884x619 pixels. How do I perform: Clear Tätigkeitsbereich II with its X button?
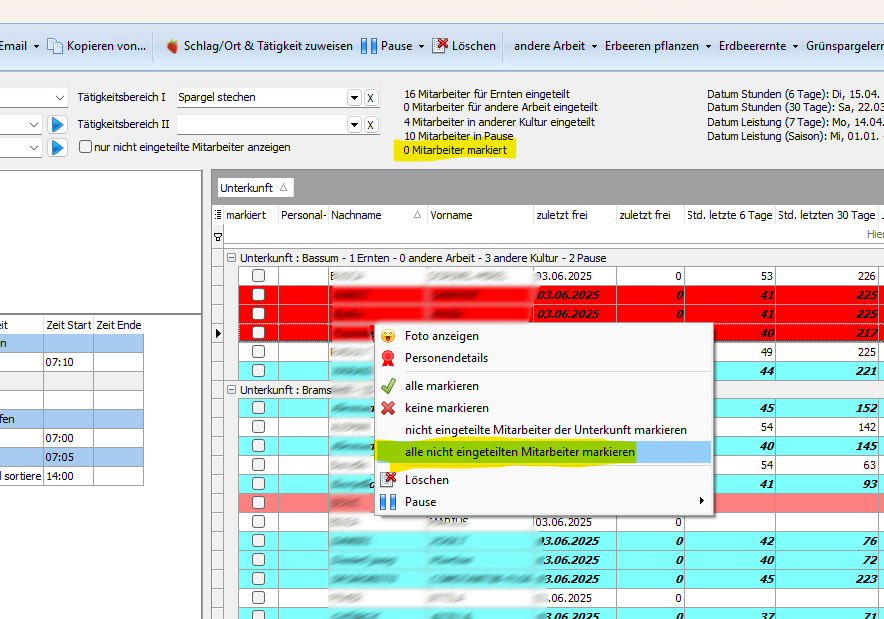370,125
